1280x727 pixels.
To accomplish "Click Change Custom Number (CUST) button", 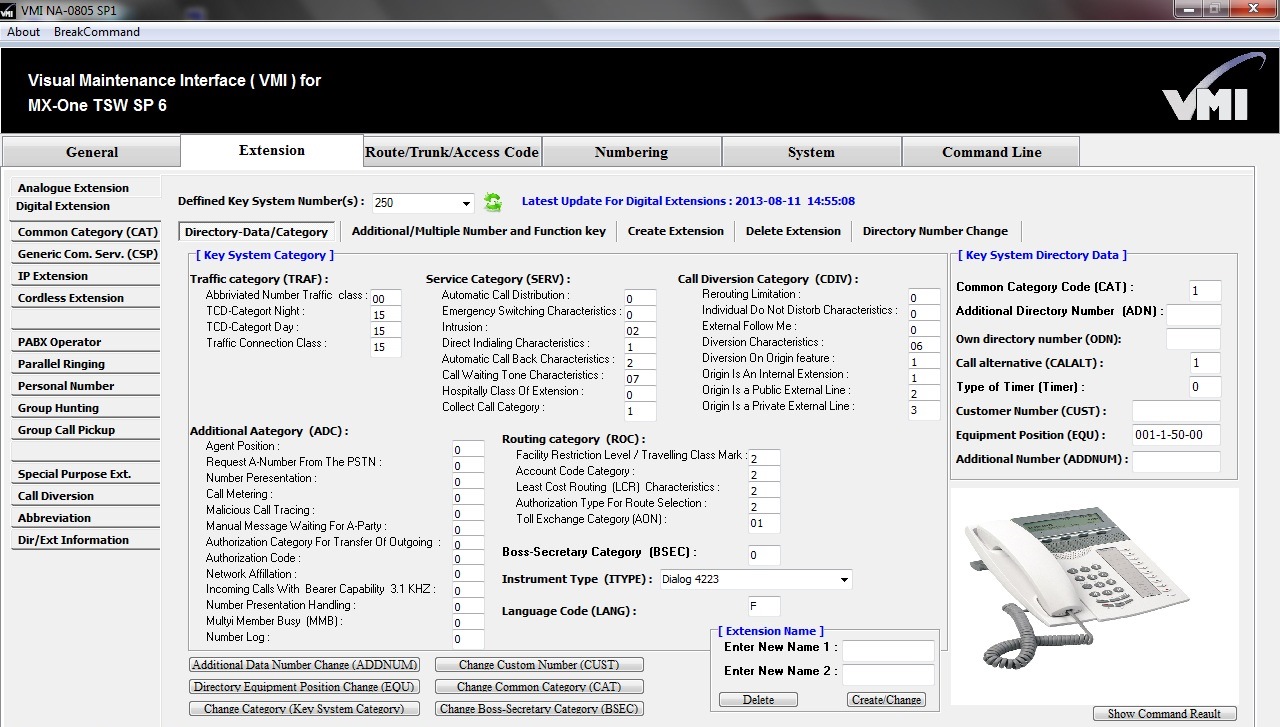I will point(539,665).
